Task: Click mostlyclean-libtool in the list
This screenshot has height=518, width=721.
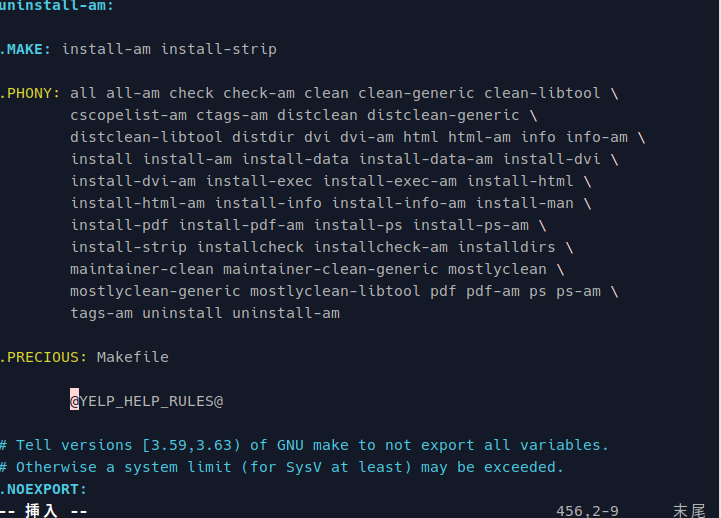Action: coord(335,291)
